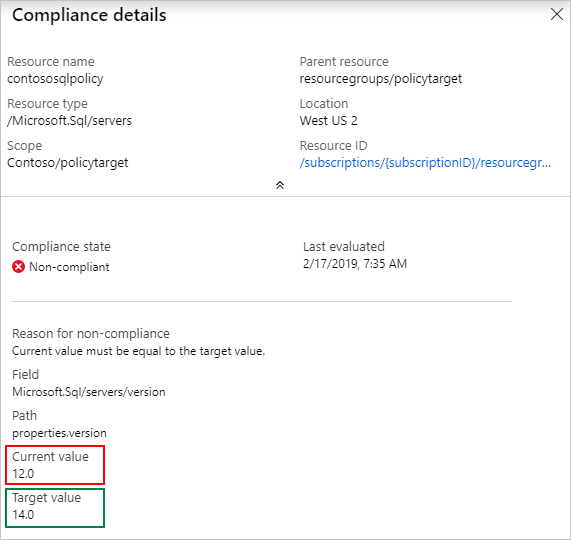Click the Scope label
This screenshot has width=571, height=540.
[24, 146]
